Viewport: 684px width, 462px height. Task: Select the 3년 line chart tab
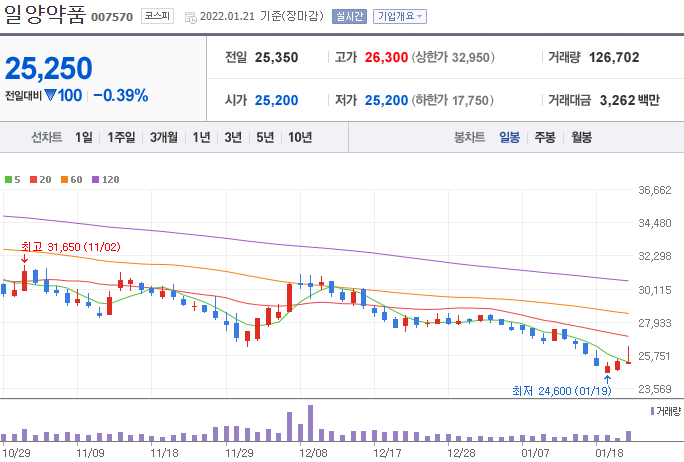[x=233, y=137]
